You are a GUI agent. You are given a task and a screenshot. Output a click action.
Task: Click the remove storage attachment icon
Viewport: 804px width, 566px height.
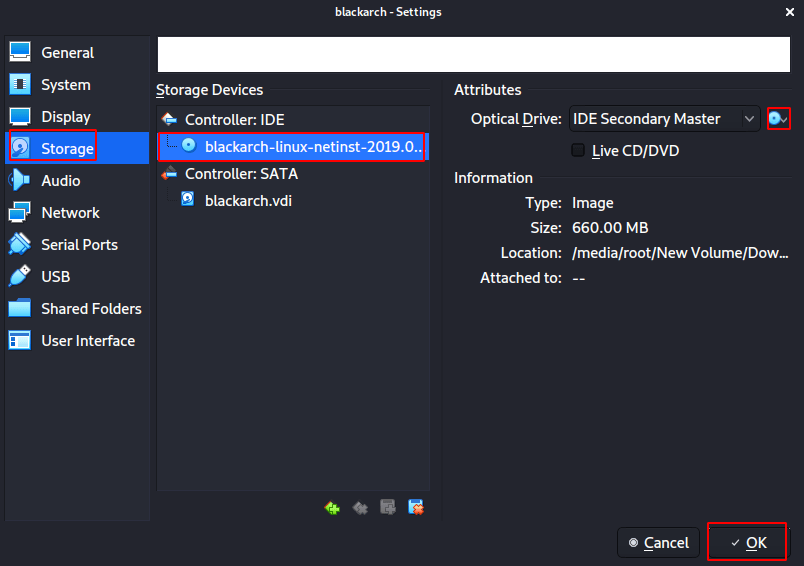(x=416, y=508)
